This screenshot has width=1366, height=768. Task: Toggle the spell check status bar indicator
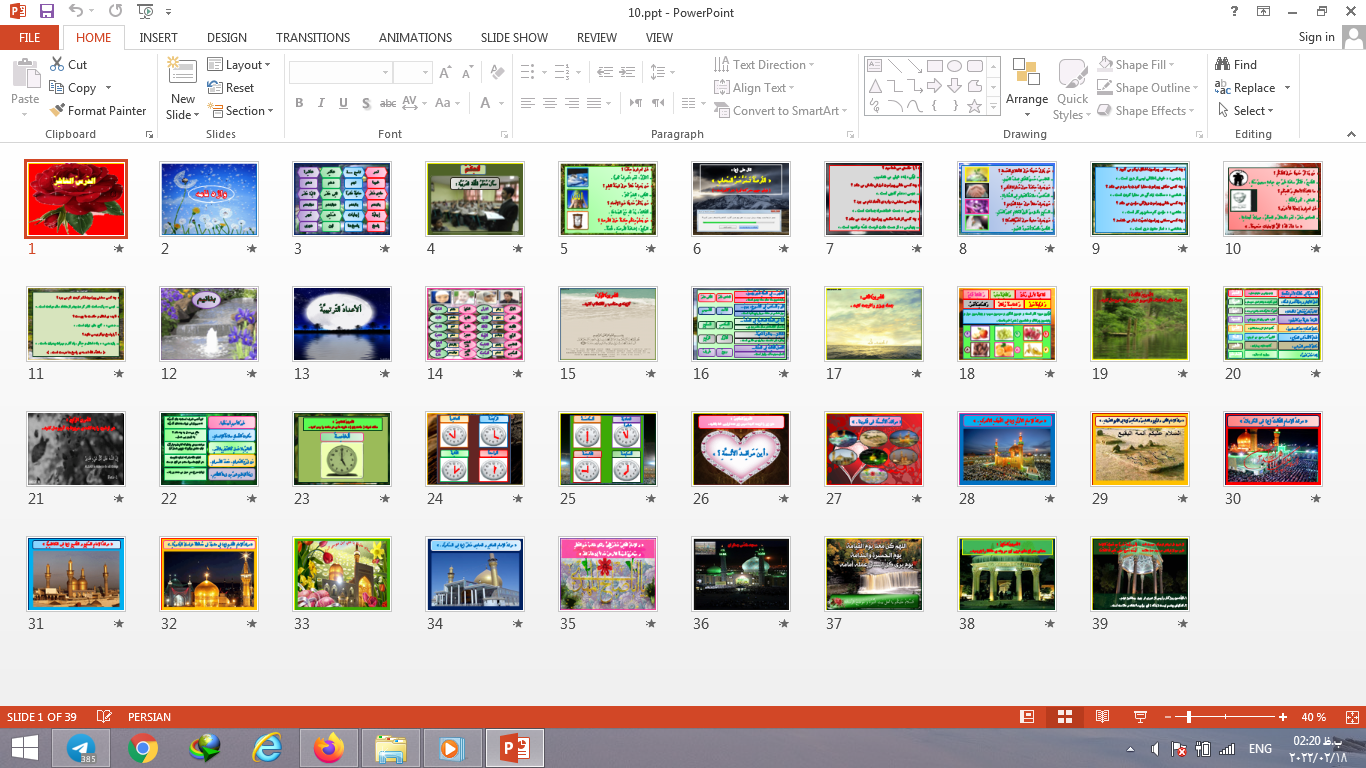tap(104, 717)
